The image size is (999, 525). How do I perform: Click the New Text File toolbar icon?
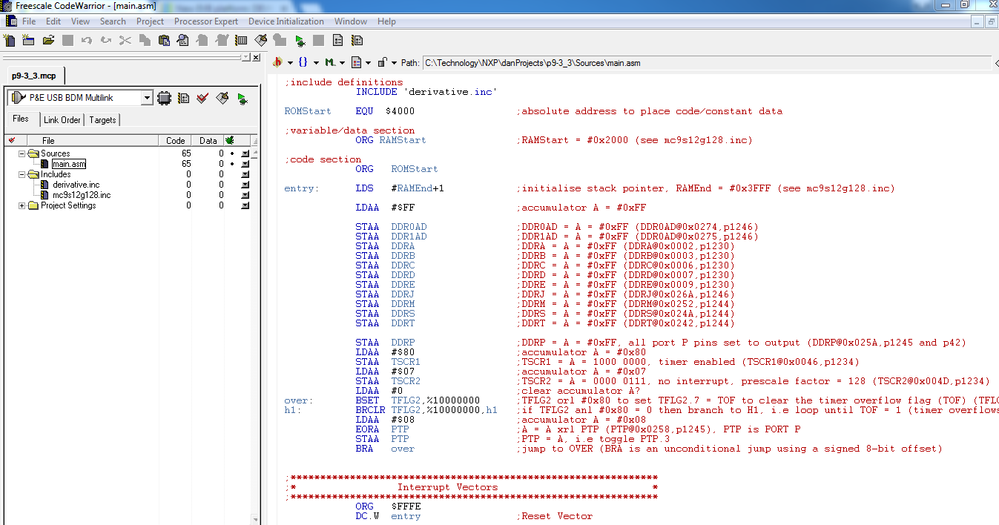(10, 40)
